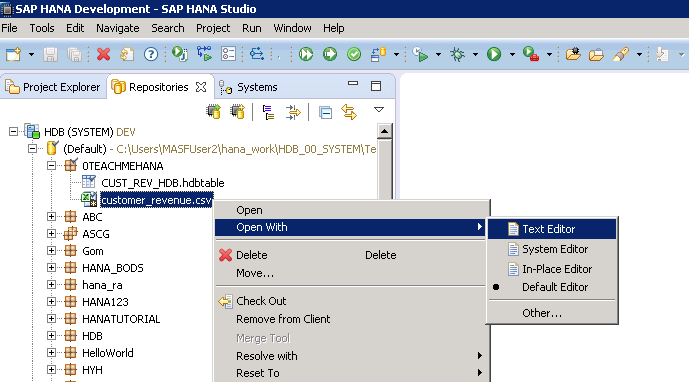Collapse the (Default) workspace node
This screenshot has width=689, height=382.
pyautogui.click(x=33, y=149)
